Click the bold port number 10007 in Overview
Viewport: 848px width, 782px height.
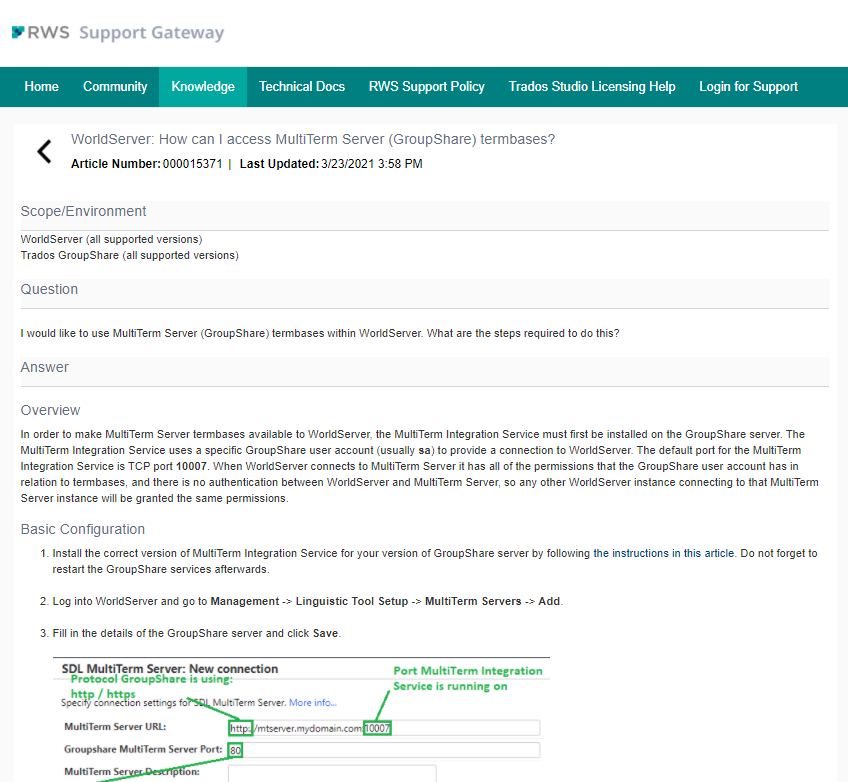[x=191, y=466]
